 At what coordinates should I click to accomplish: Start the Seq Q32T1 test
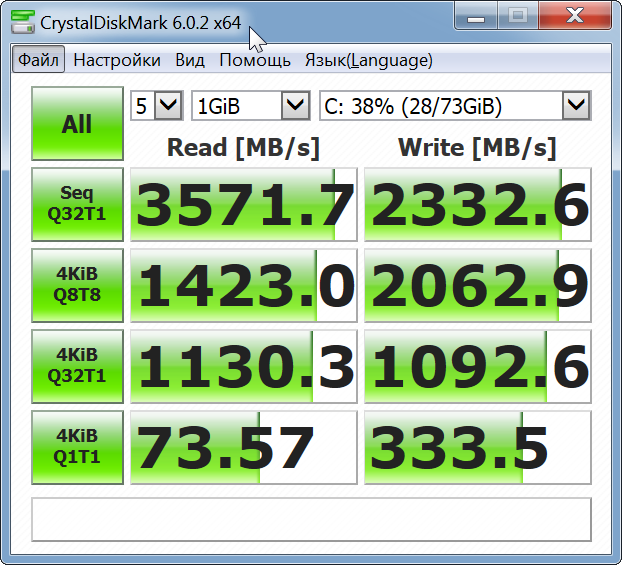77,204
